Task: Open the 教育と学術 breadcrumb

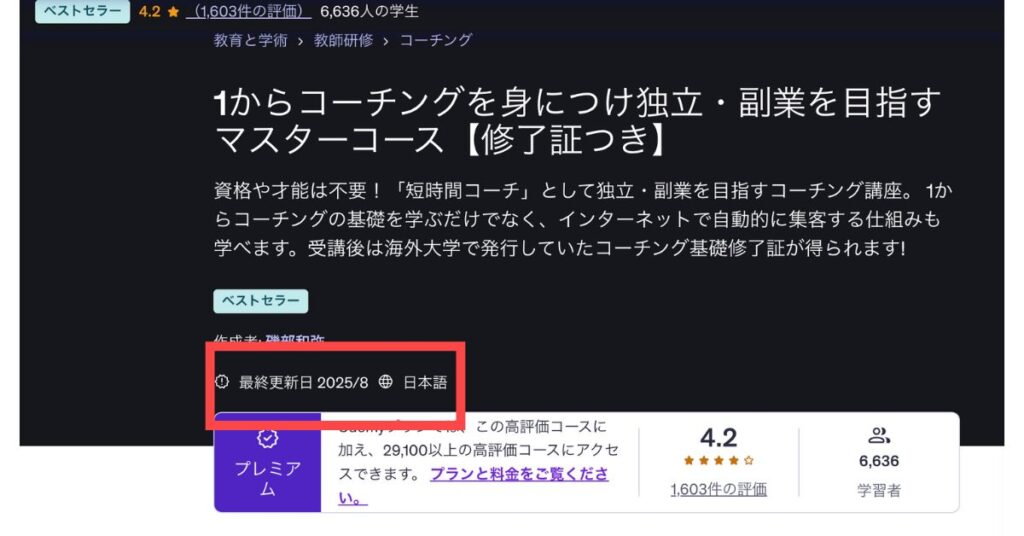Action: tap(251, 40)
